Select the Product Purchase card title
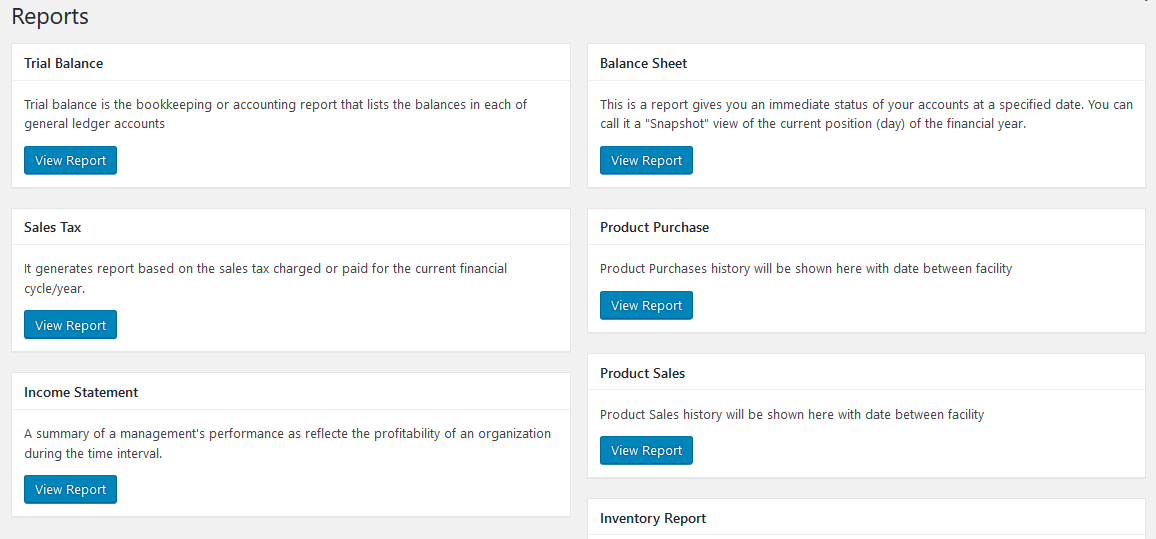This screenshot has width=1156, height=539. pyautogui.click(x=654, y=227)
